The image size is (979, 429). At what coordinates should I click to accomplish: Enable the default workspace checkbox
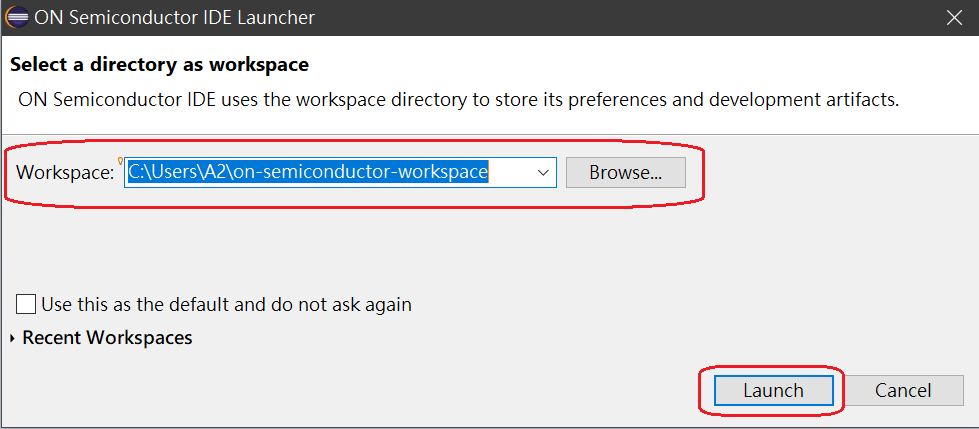point(26,304)
